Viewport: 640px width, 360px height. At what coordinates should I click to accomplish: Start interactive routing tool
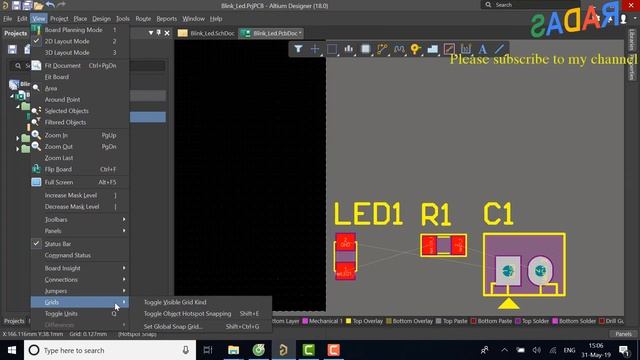coord(382,49)
